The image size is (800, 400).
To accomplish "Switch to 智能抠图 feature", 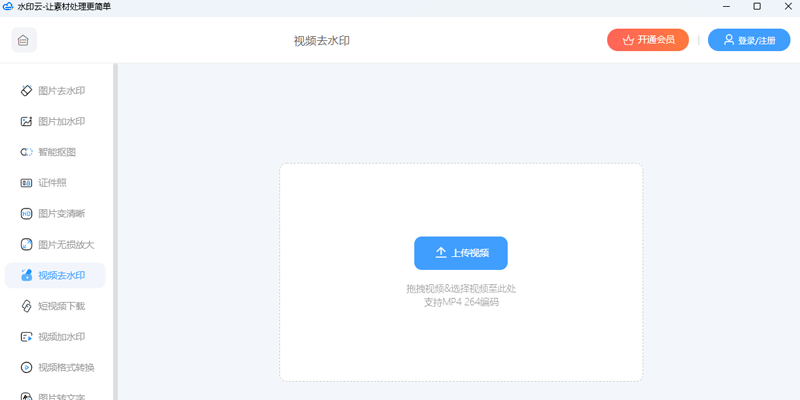I will tap(55, 152).
